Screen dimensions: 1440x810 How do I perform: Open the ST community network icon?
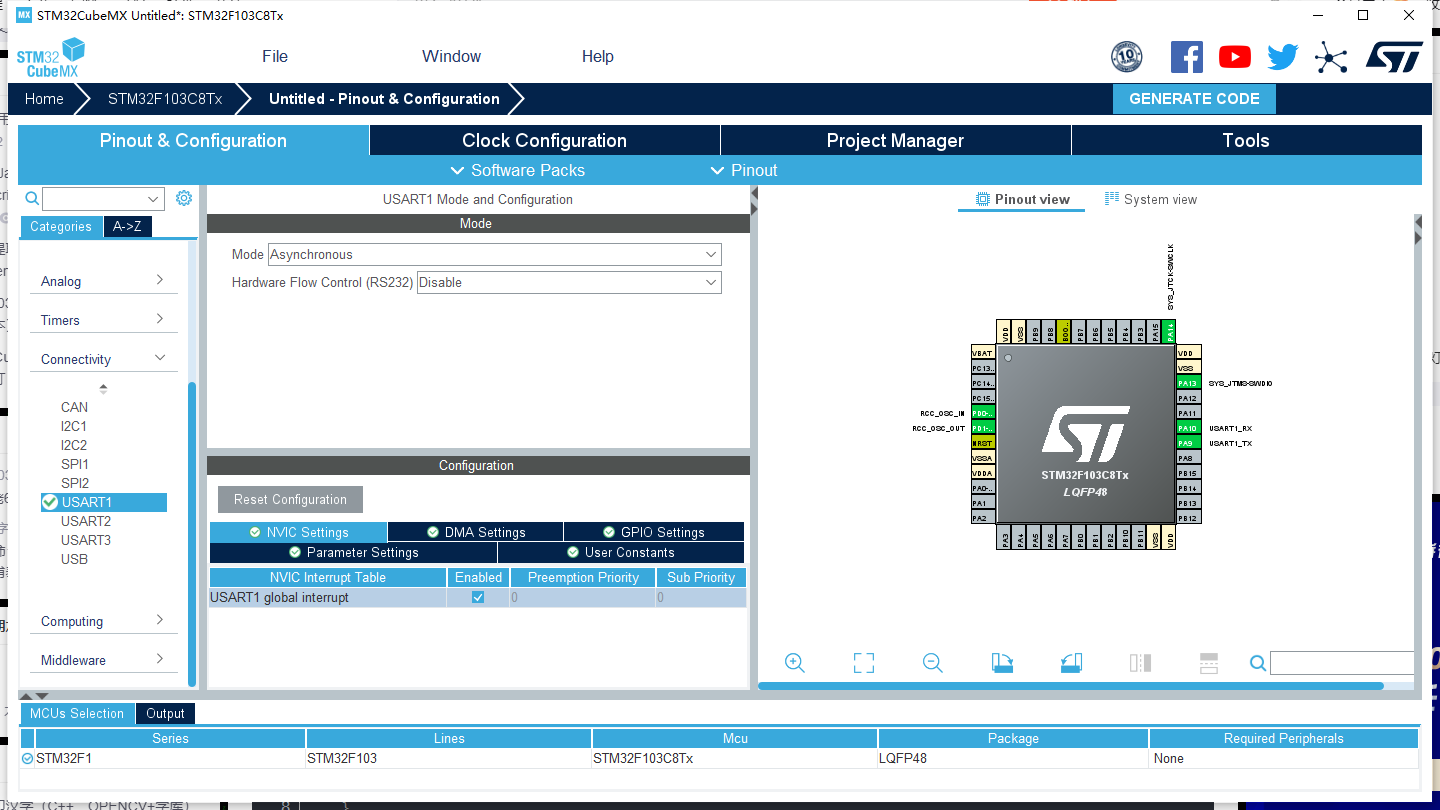(1331, 57)
